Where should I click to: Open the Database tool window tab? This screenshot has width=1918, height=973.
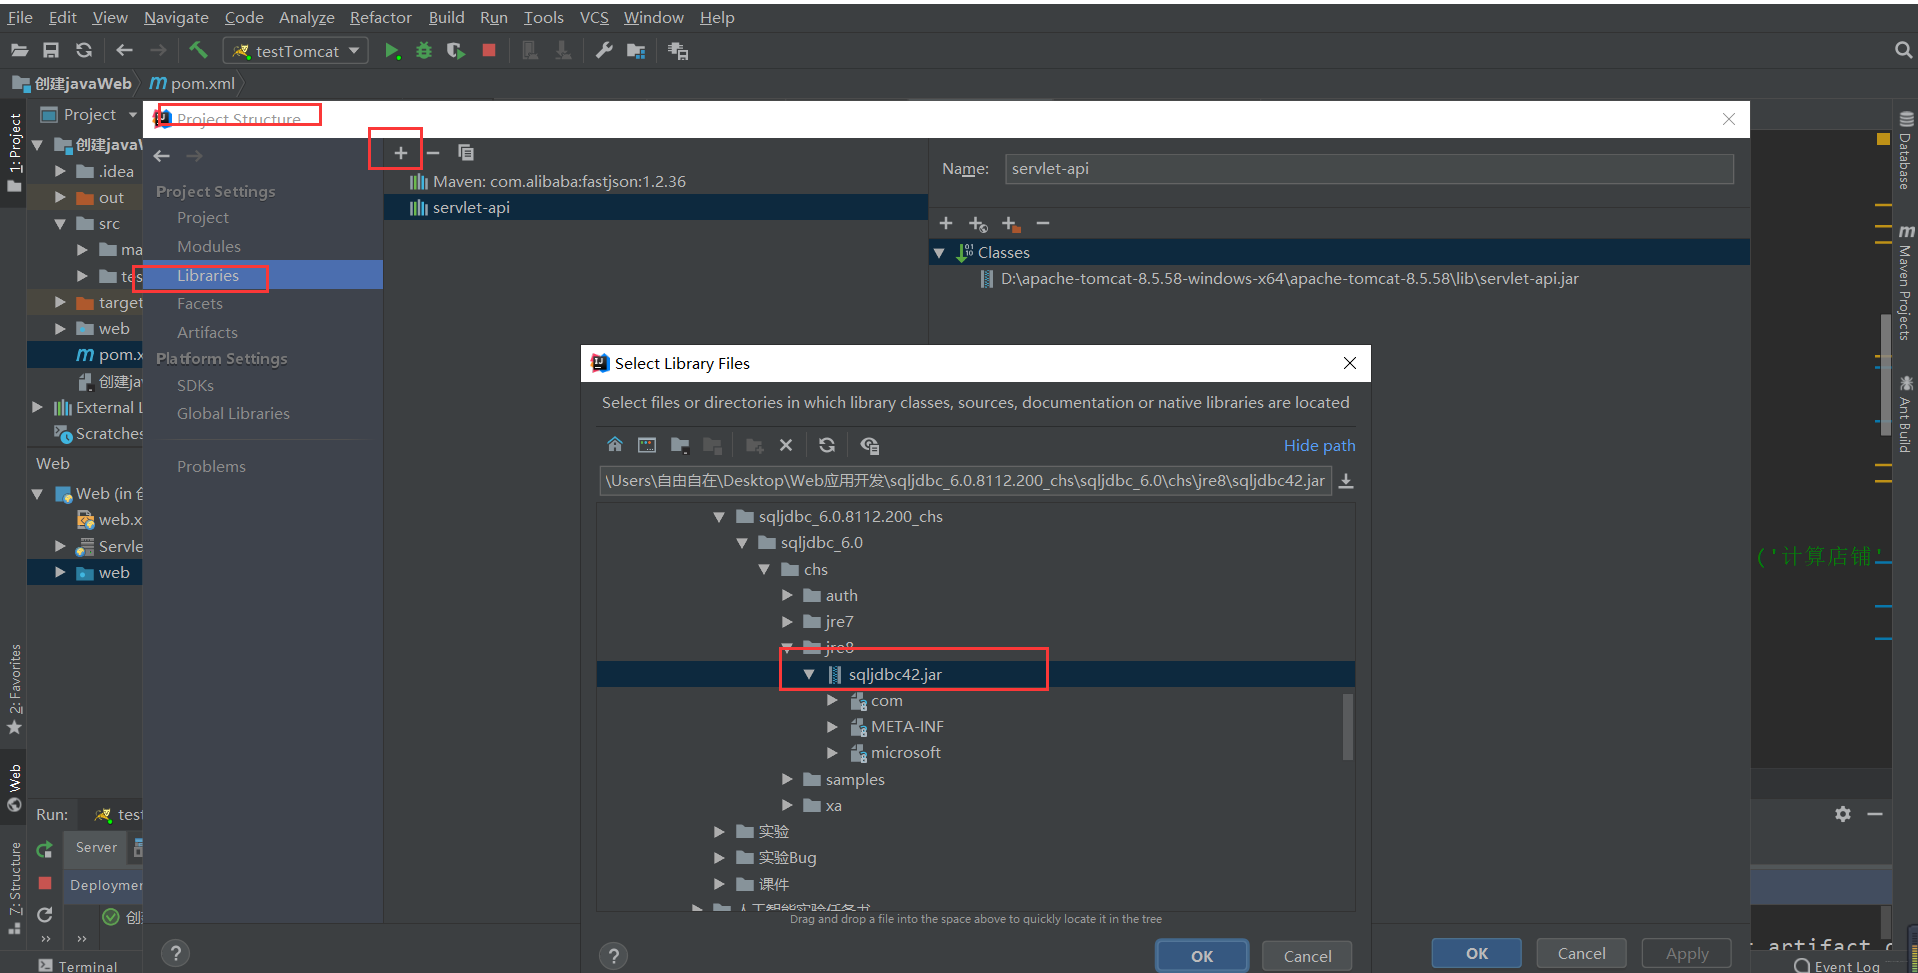pyautogui.click(x=1905, y=152)
